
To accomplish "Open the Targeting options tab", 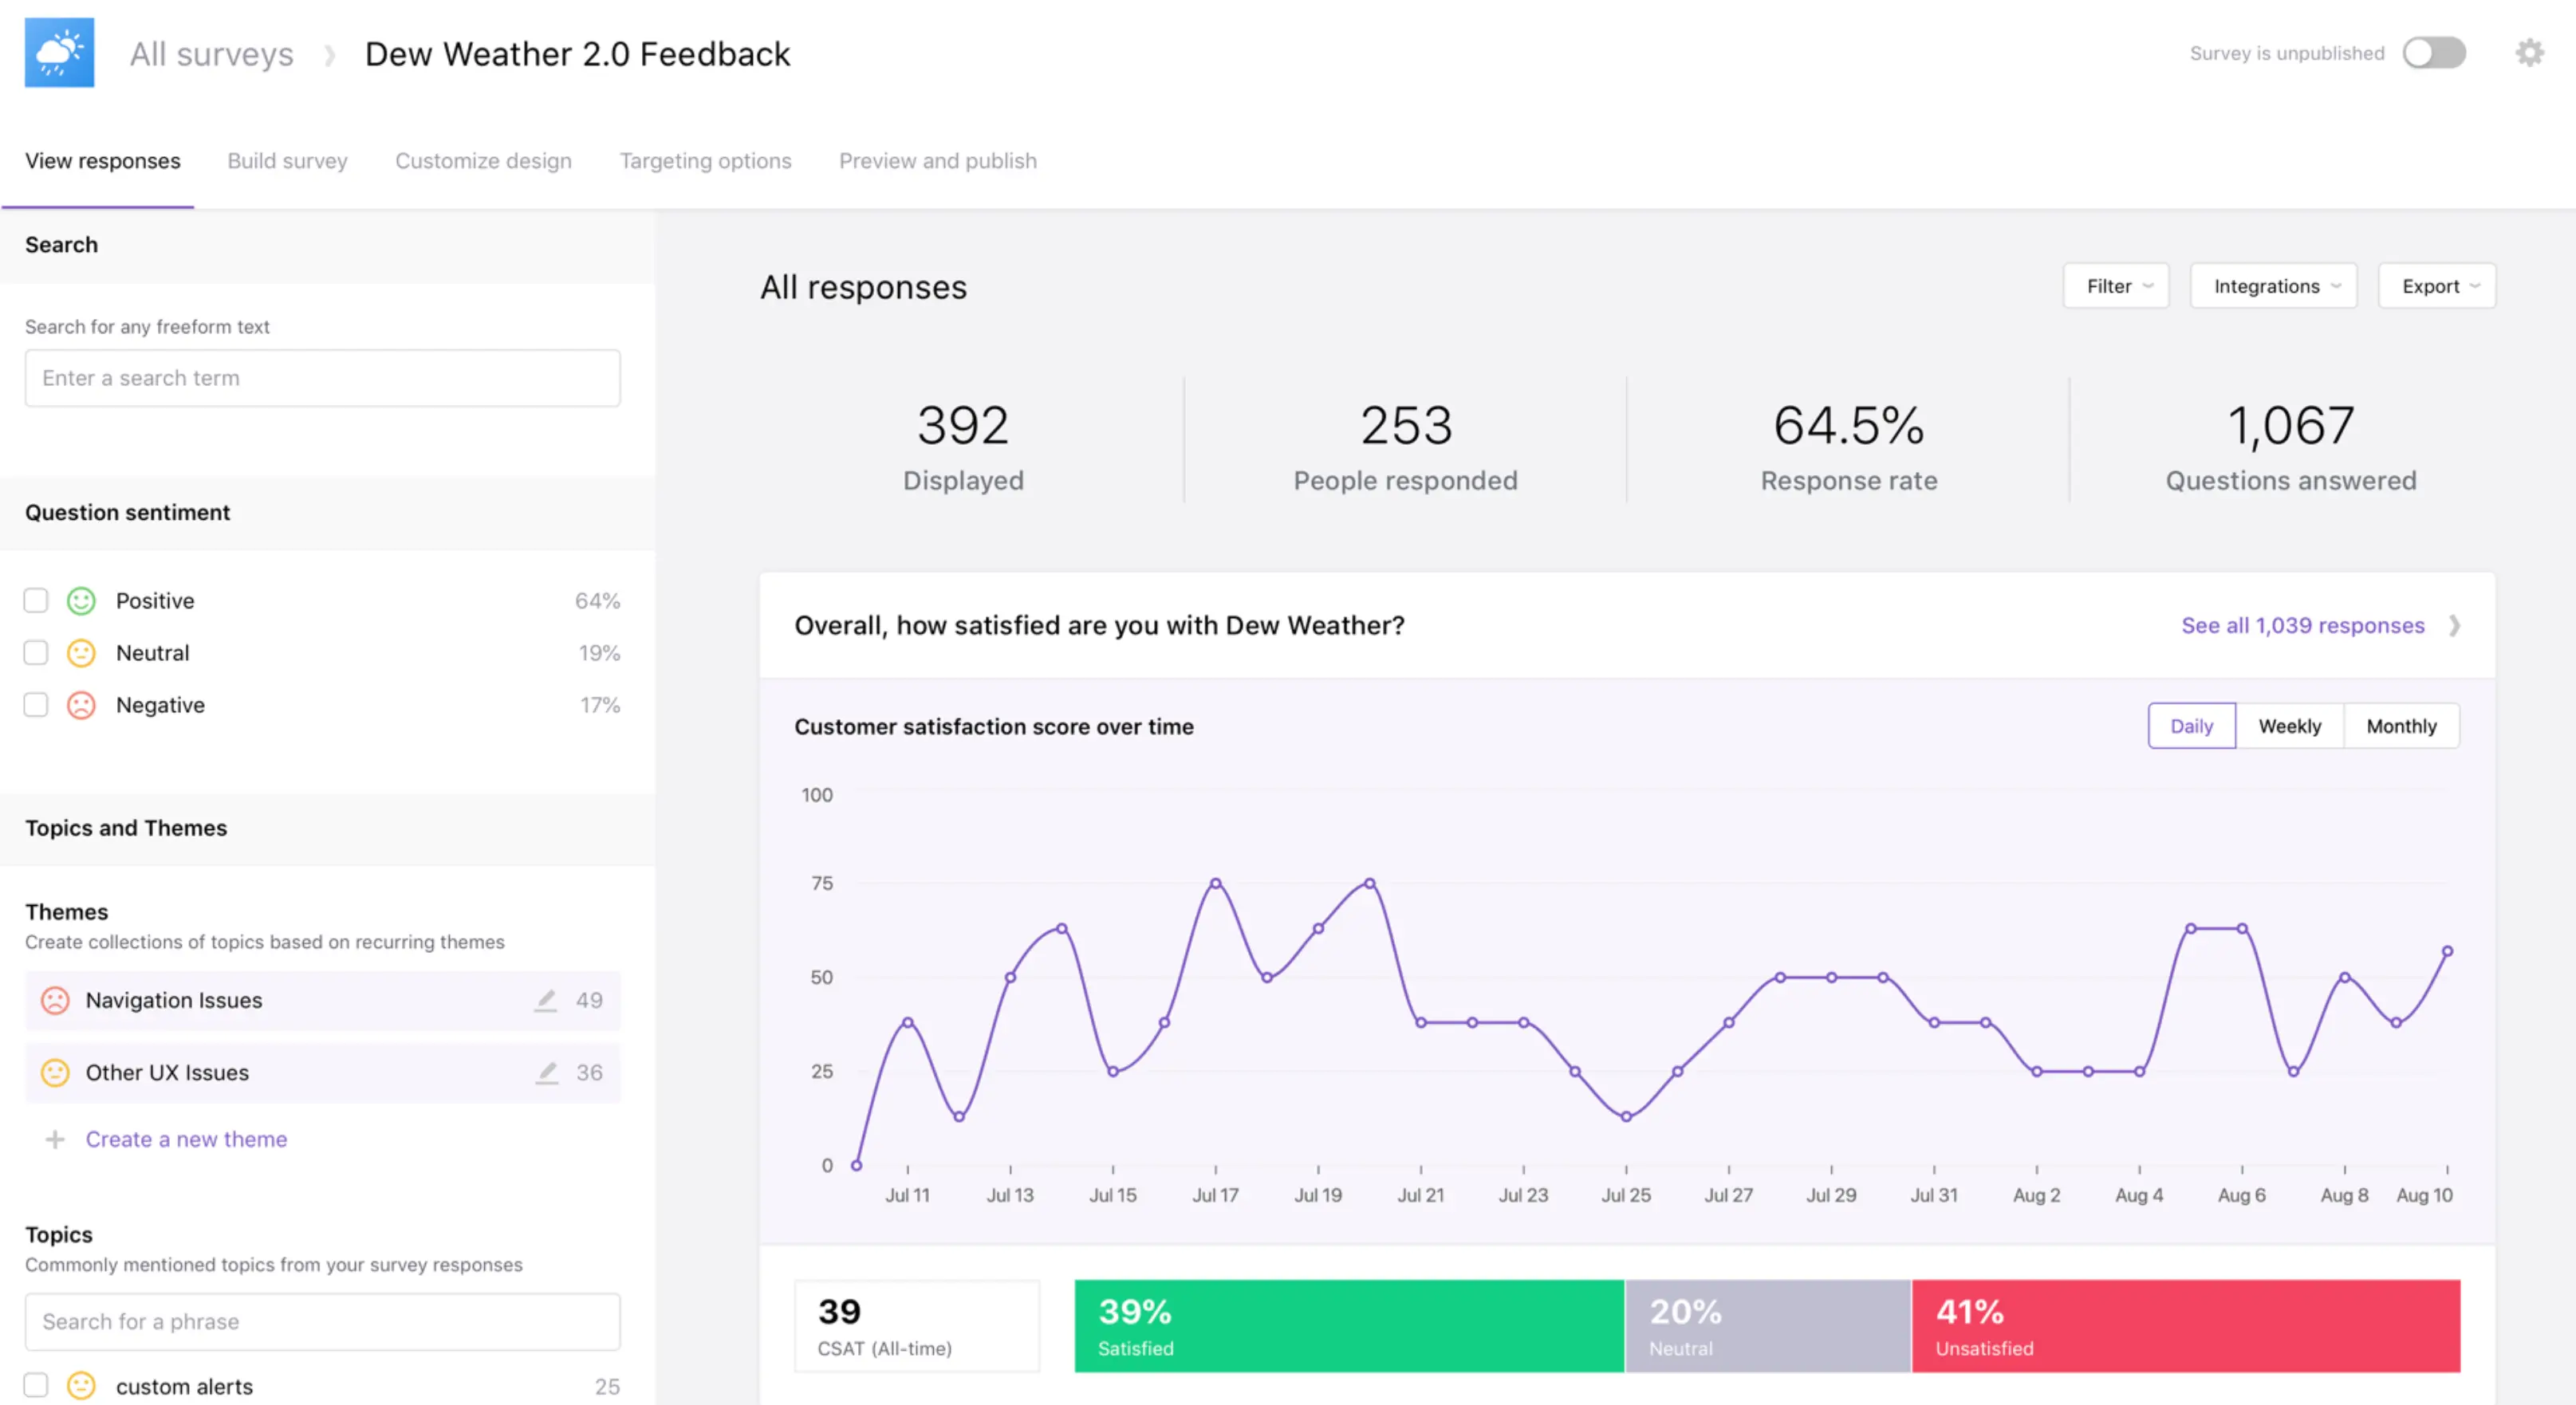I will (x=705, y=161).
